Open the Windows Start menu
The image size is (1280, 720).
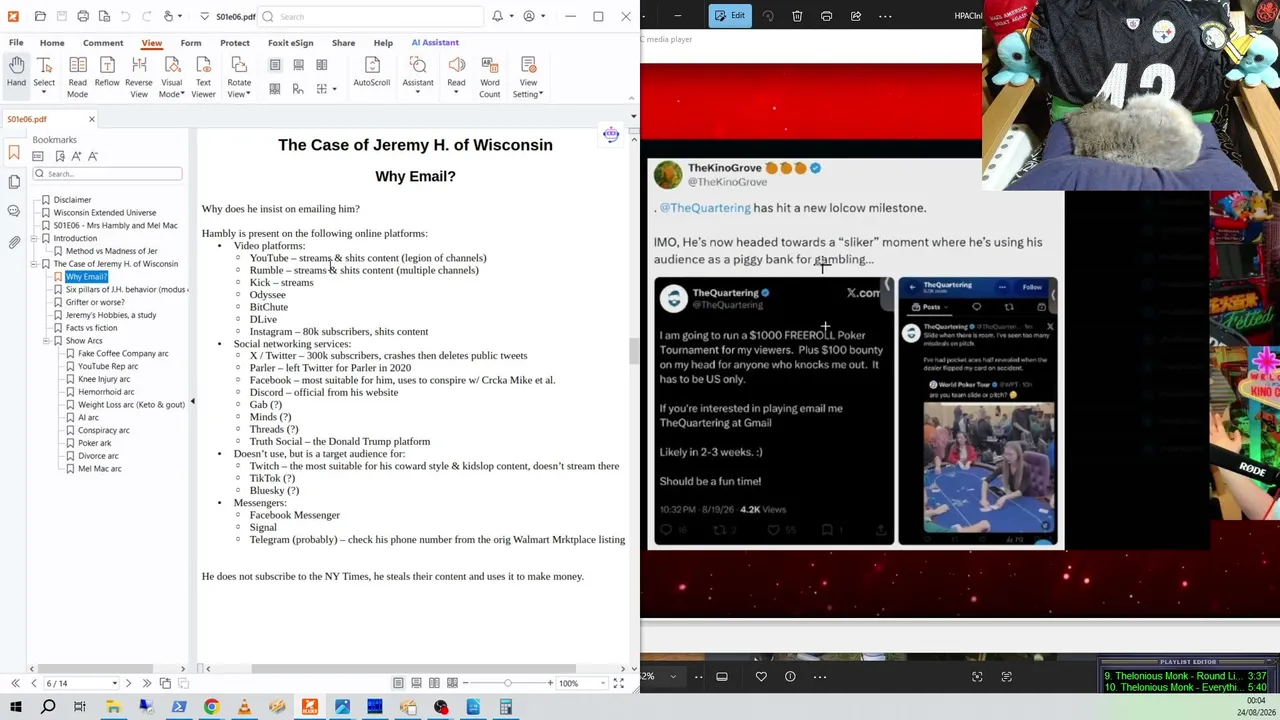(x=15, y=708)
